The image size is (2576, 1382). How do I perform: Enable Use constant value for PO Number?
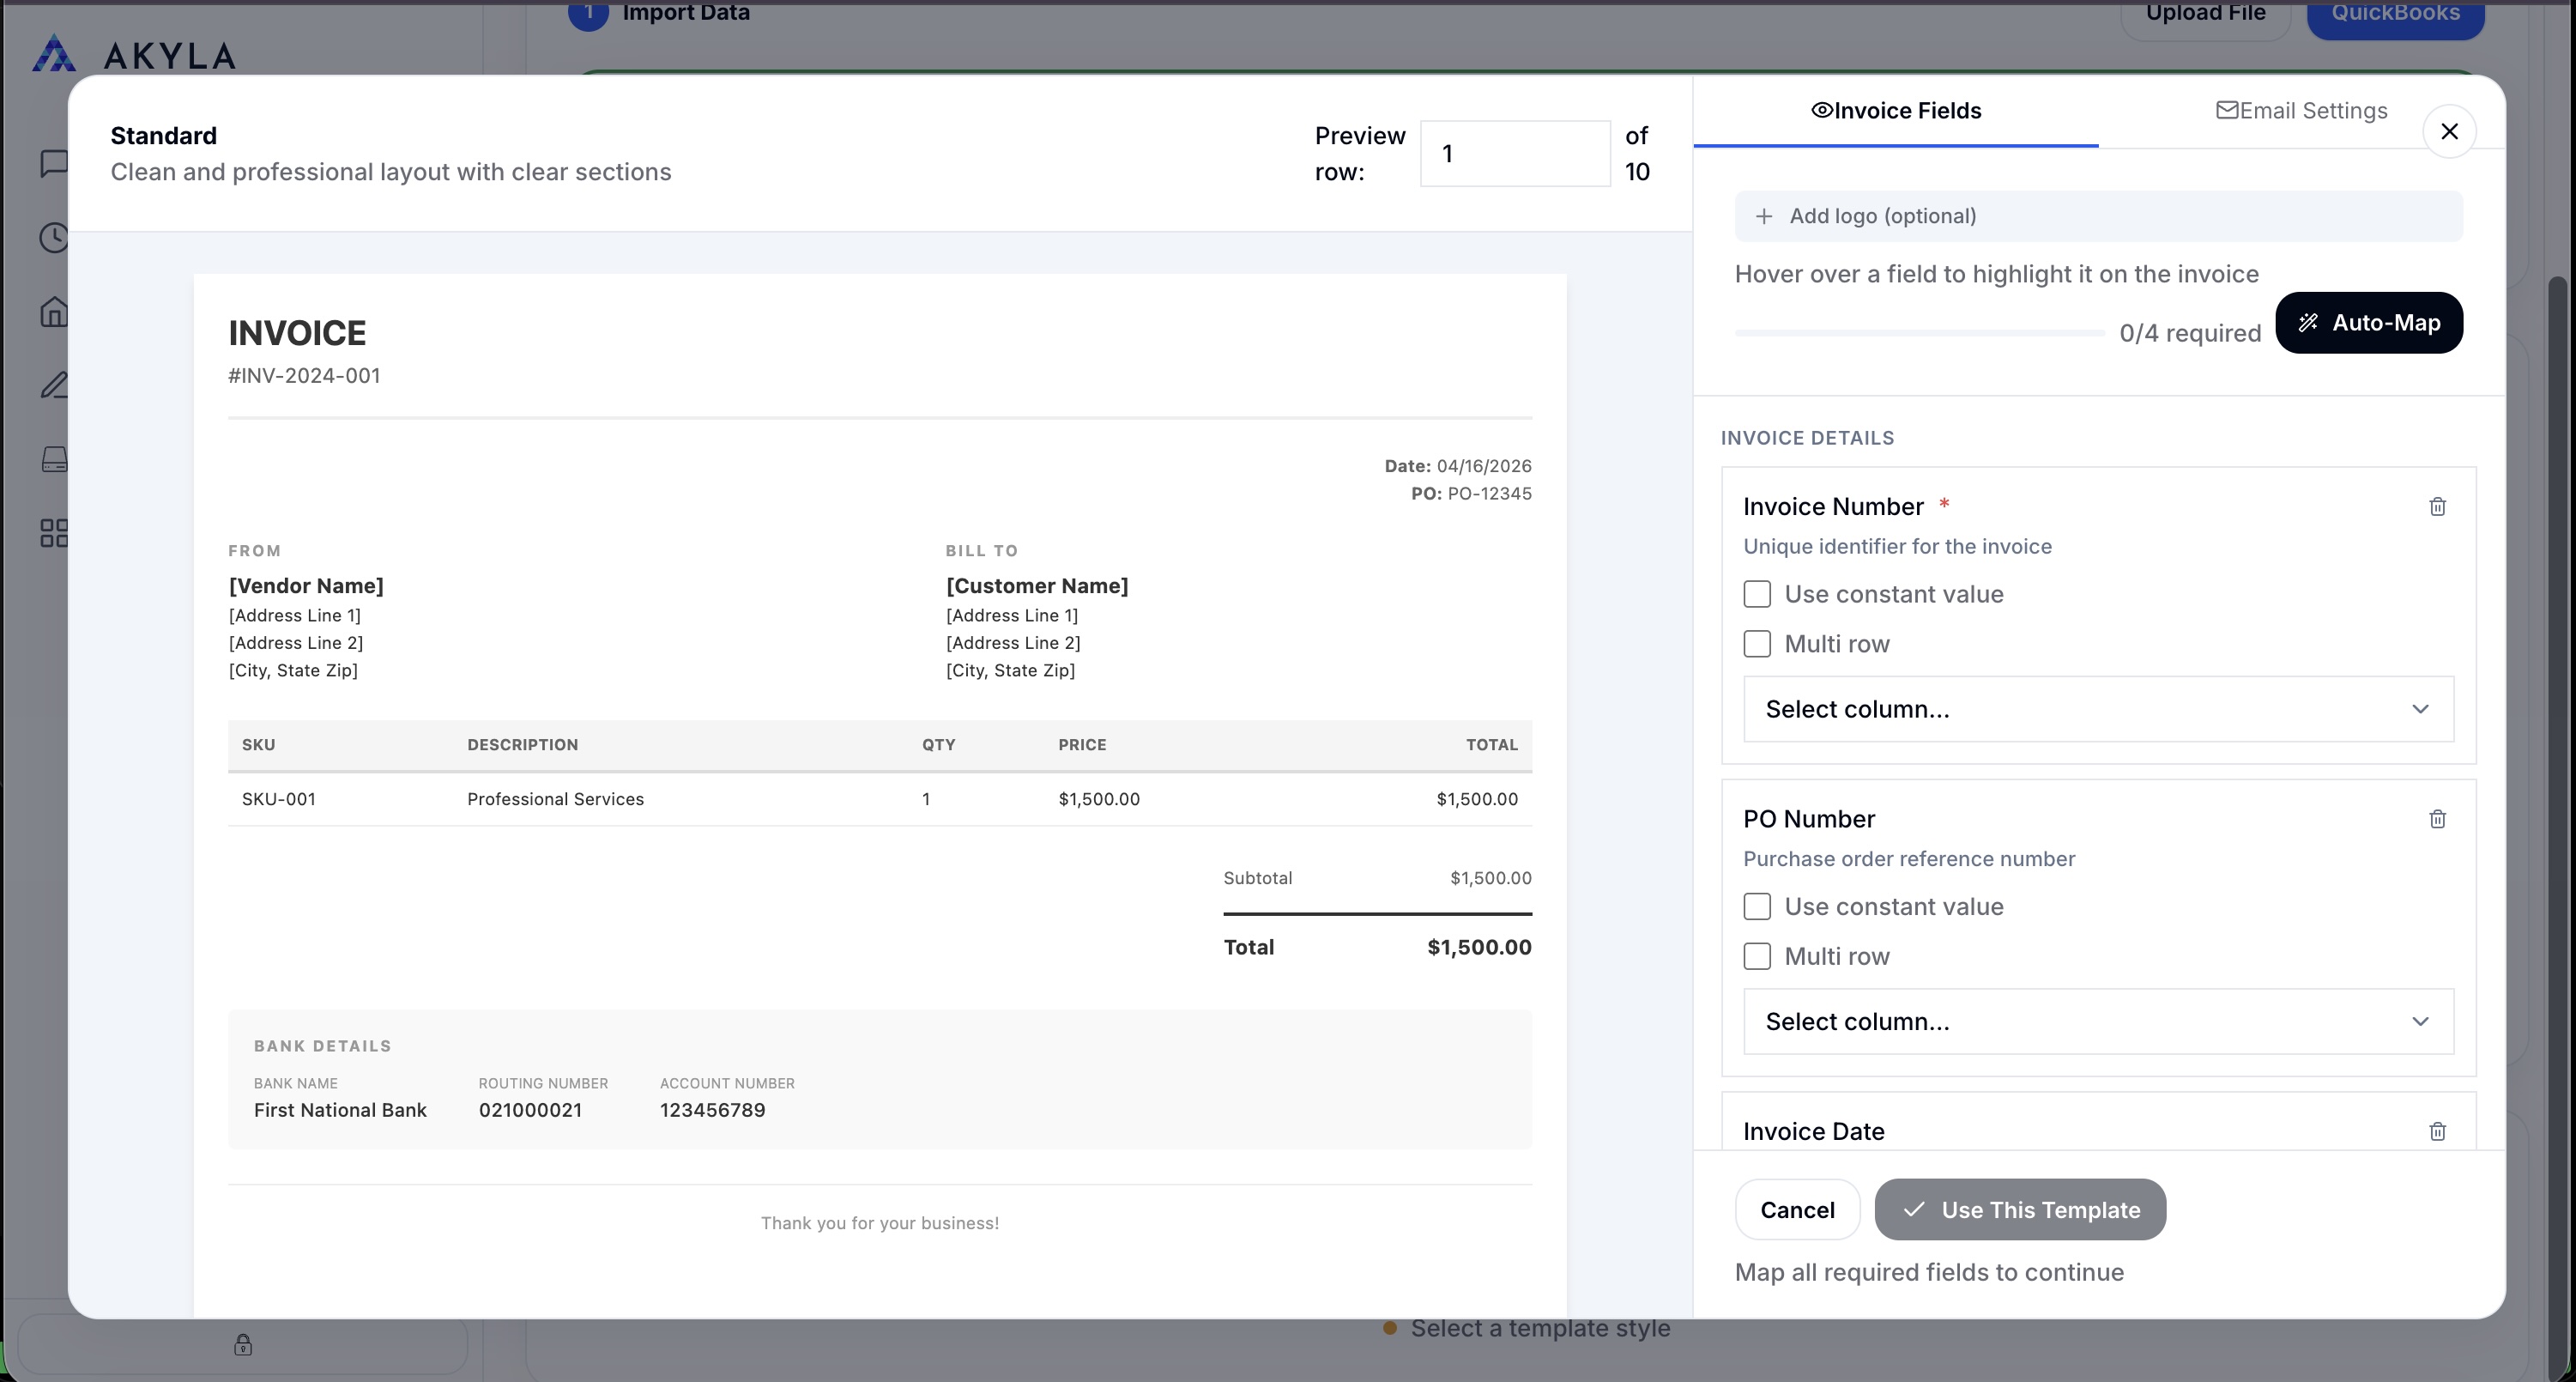tap(1757, 906)
